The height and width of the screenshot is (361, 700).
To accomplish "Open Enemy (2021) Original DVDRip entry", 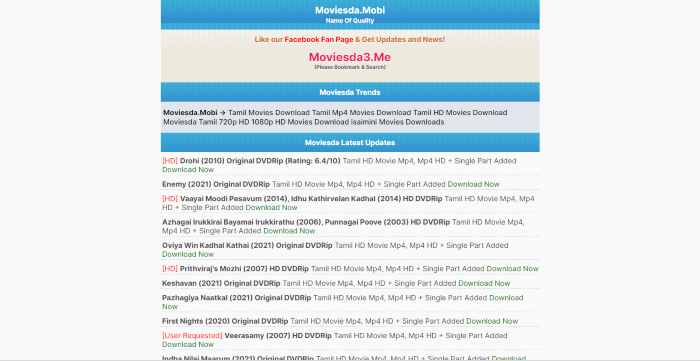I will pos(216,184).
